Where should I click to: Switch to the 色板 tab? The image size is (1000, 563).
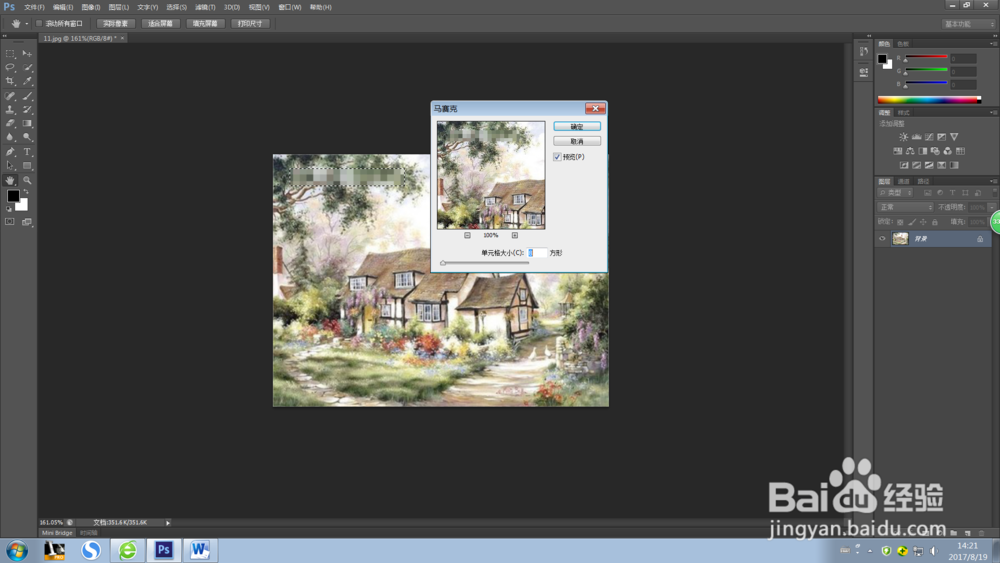click(x=903, y=44)
